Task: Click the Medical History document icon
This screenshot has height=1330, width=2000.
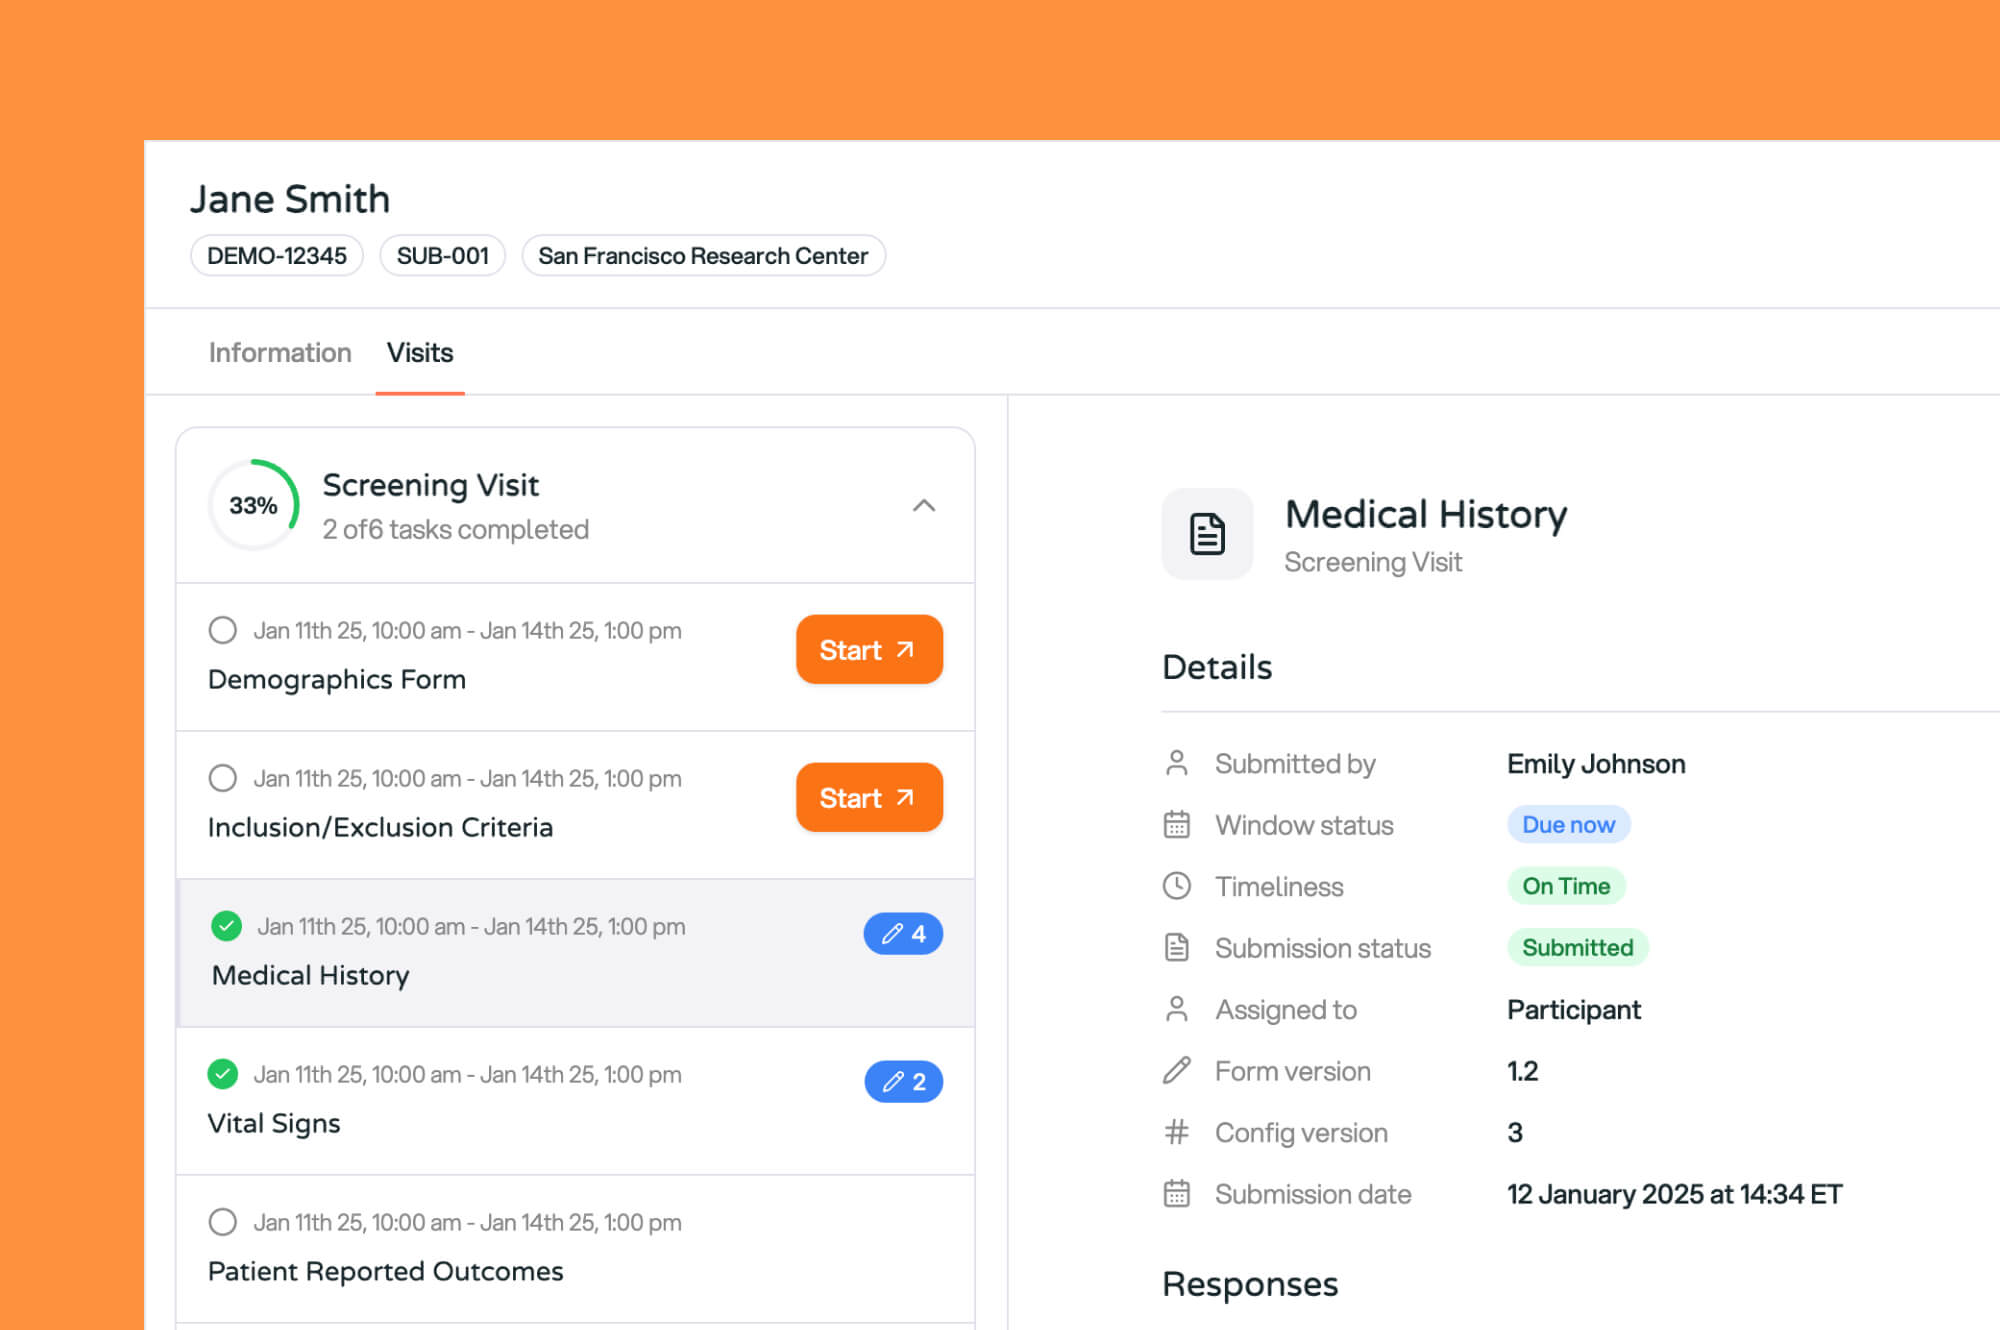Action: click(1207, 533)
